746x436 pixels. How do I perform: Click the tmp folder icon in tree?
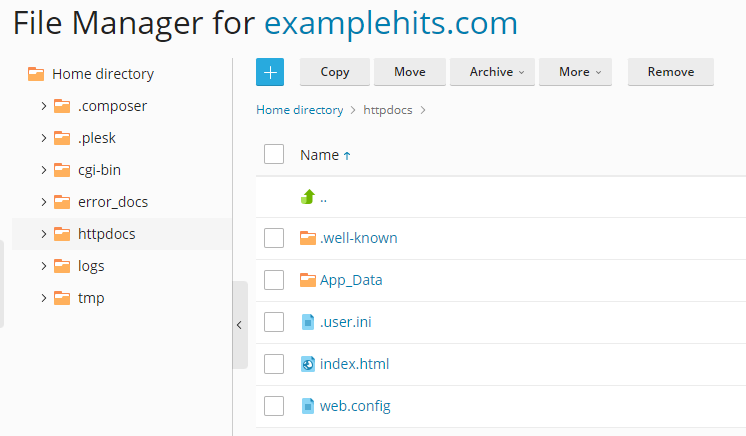pyautogui.click(x=62, y=298)
